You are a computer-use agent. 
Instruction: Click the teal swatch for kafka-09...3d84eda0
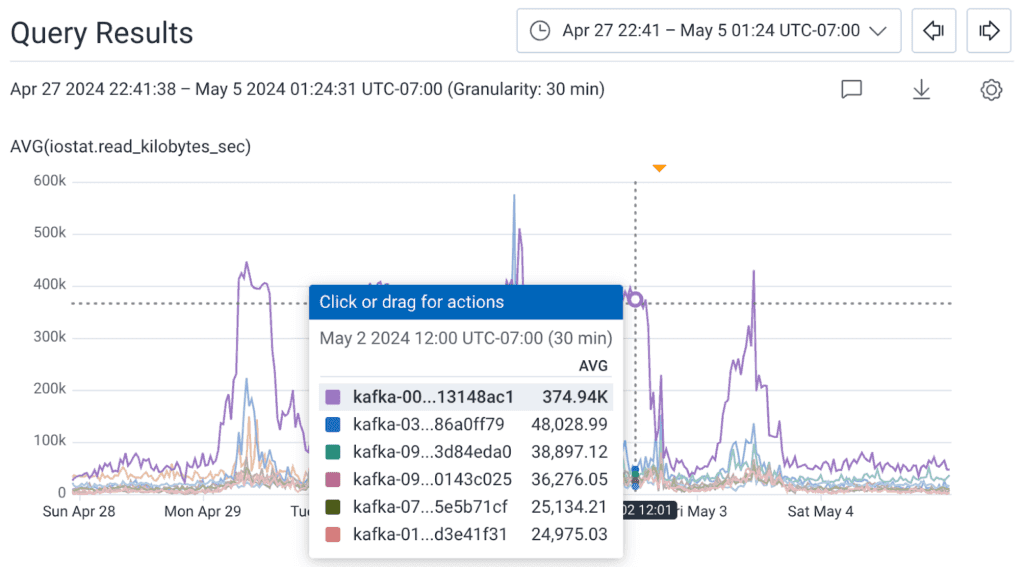pyautogui.click(x=333, y=451)
